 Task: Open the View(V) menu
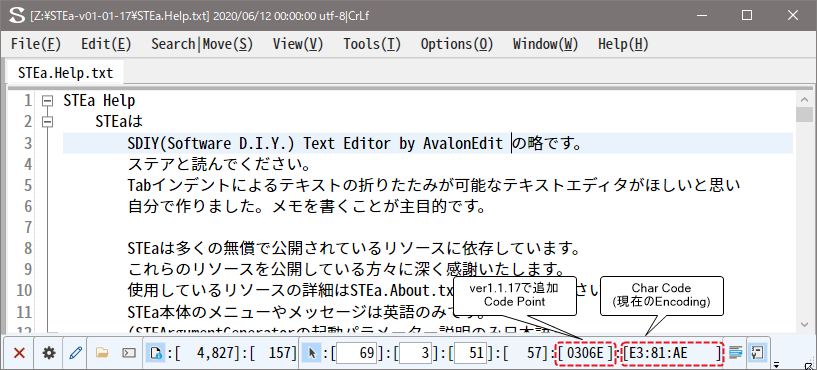298,44
